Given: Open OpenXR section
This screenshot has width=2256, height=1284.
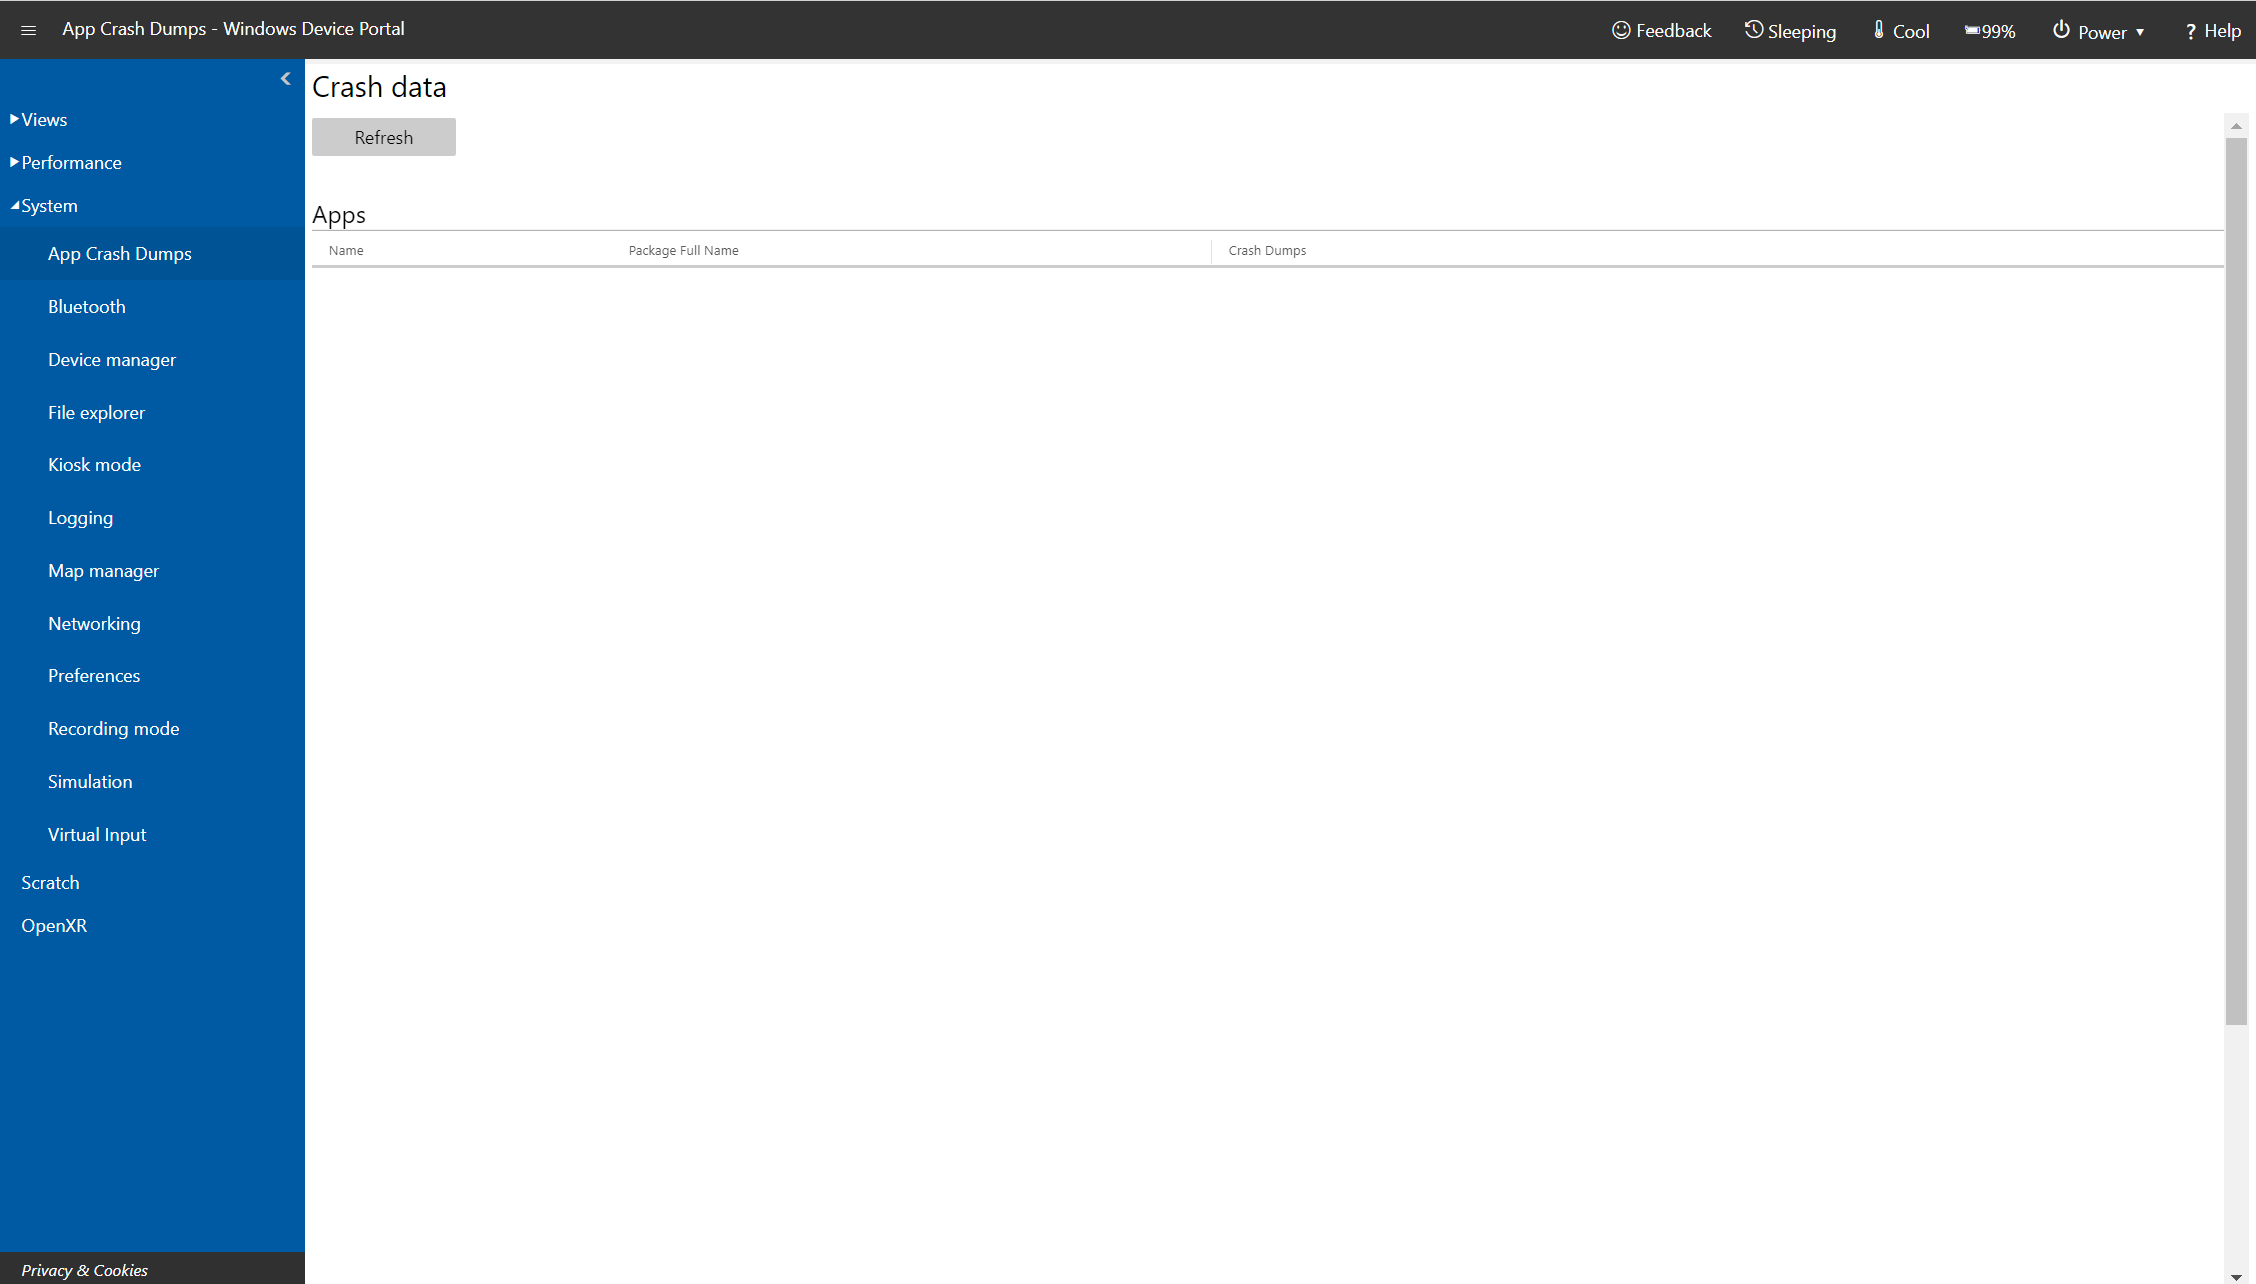Looking at the screenshot, I should click(x=53, y=925).
